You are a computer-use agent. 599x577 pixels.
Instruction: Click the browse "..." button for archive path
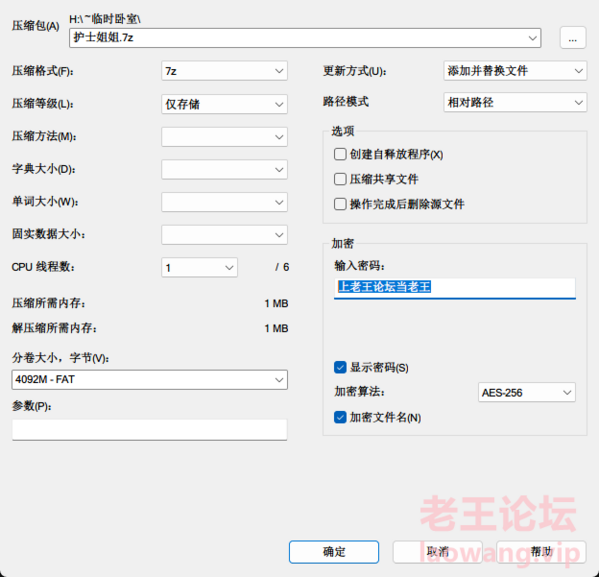573,38
